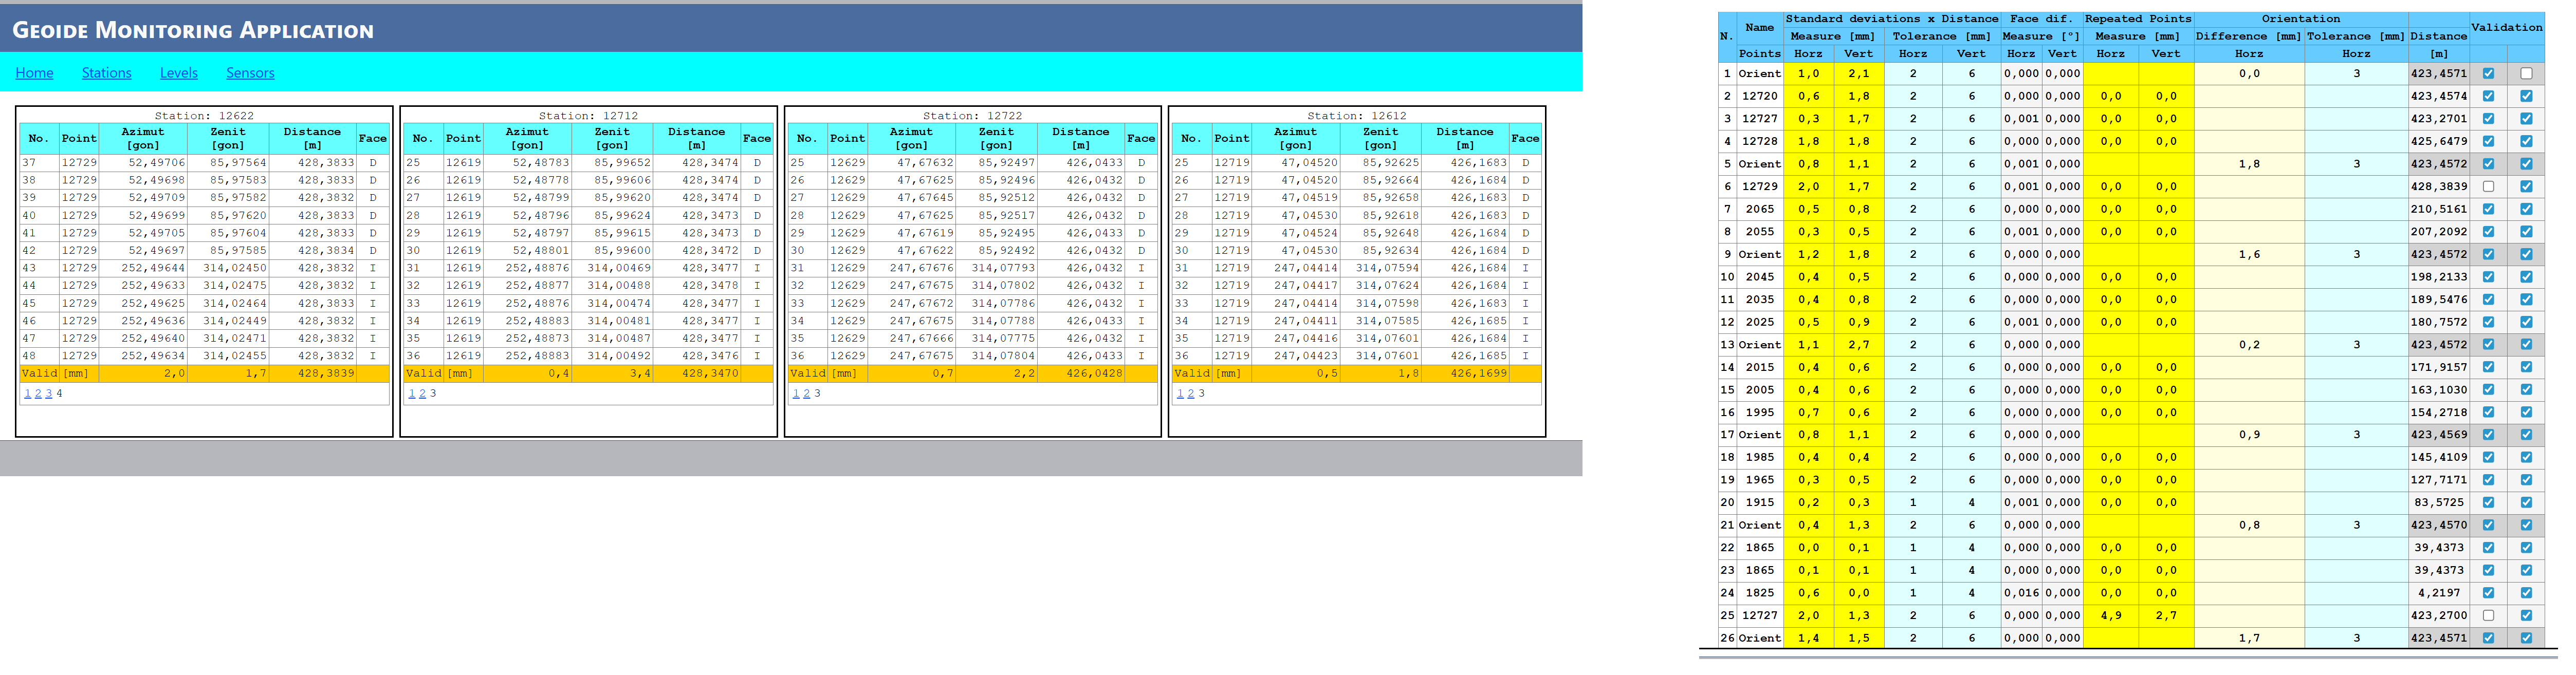The width and height of the screenshot is (2576, 675).
Task: Click the 'Geoide Monitoring Application' title
Action: (x=193, y=30)
